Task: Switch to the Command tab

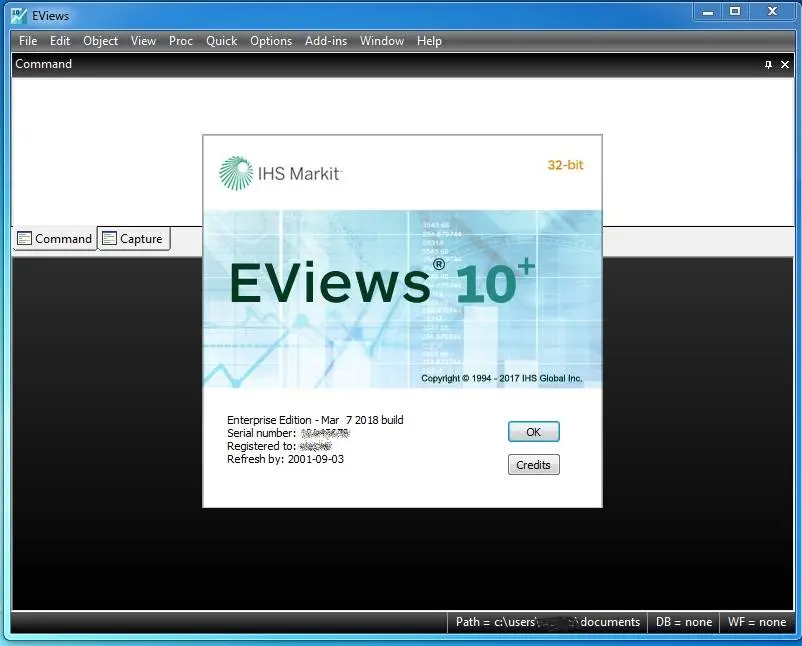Action: pos(55,238)
